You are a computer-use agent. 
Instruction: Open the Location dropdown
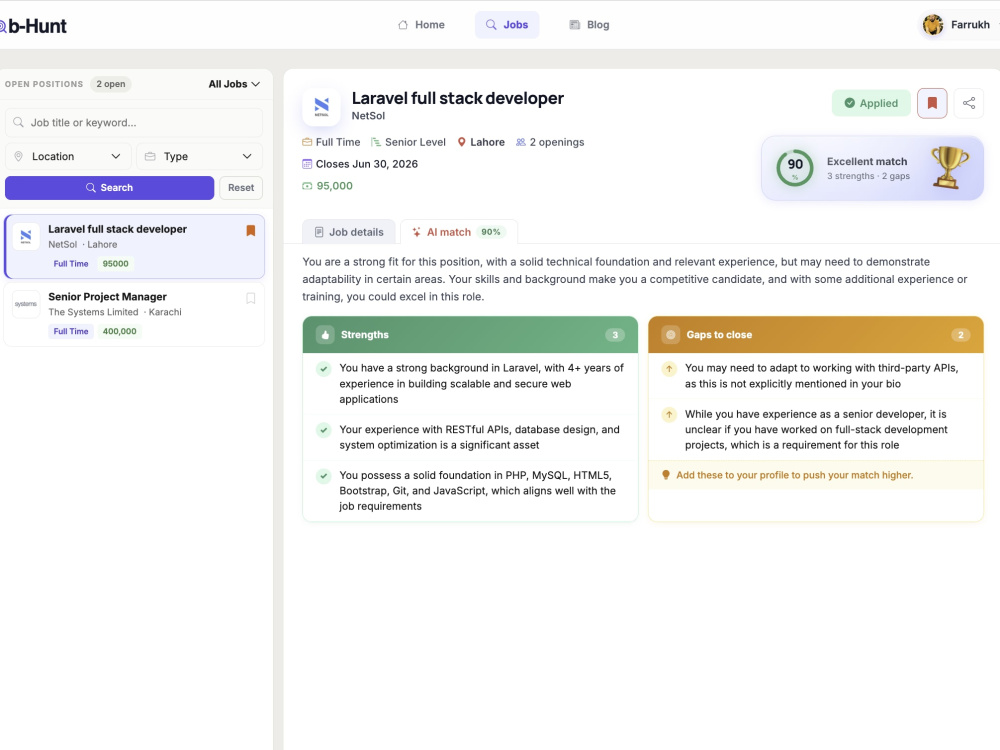pyautogui.click(x=68, y=156)
